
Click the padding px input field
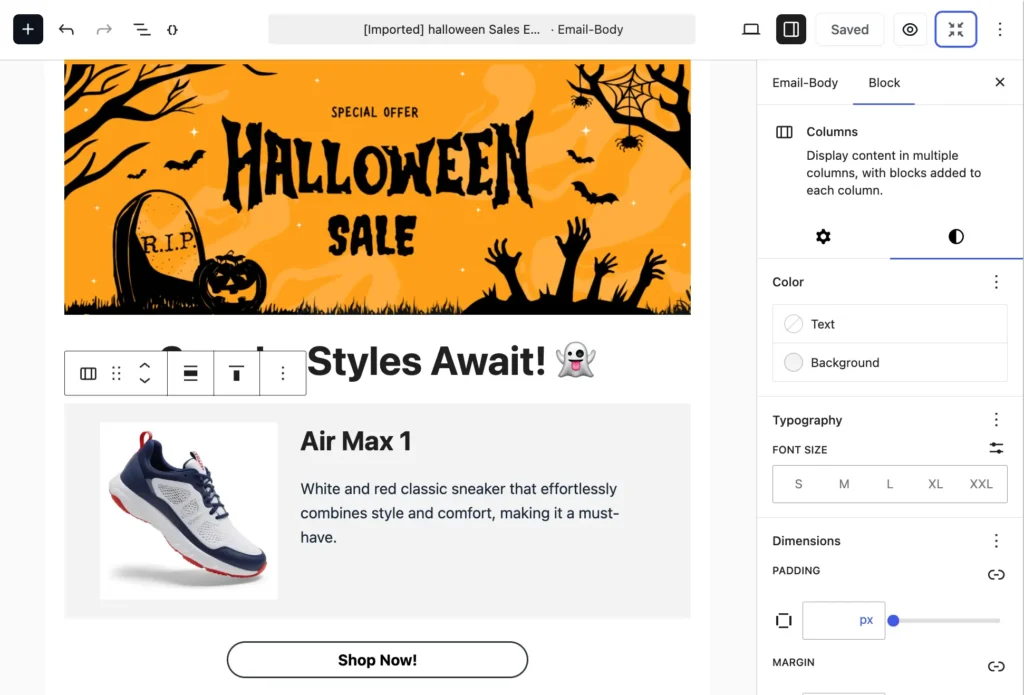coord(843,620)
